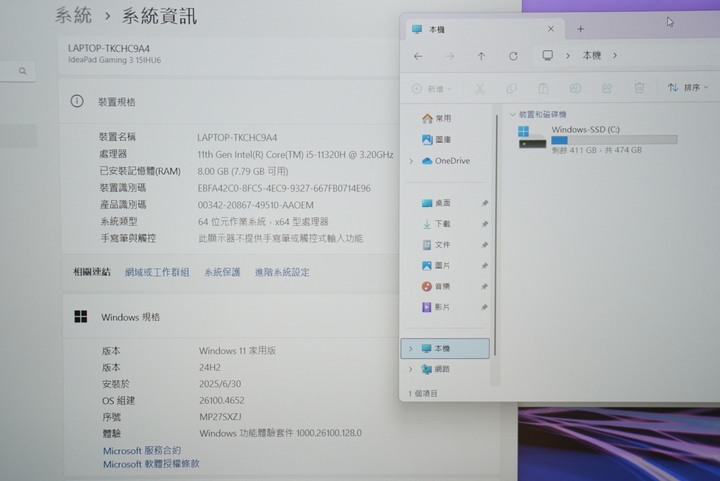Click chevron after 本機 in address bar

pos(615,56)
